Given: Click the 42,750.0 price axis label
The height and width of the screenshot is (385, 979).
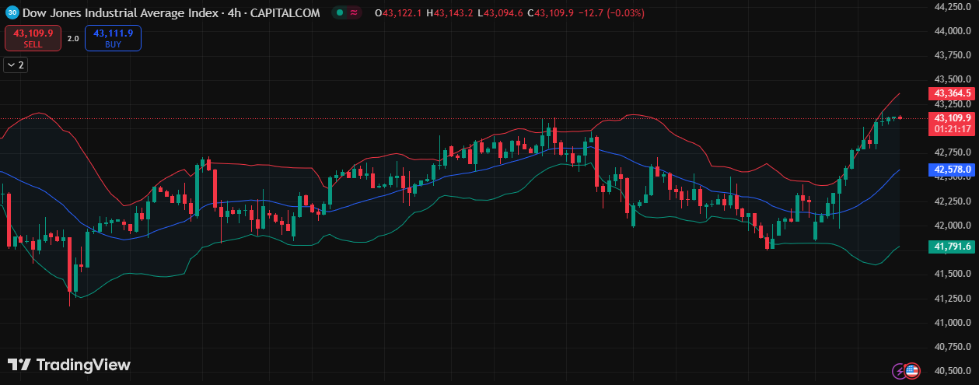Looking at the screenshot, I should pyautogui.click(x=953, y=153).
